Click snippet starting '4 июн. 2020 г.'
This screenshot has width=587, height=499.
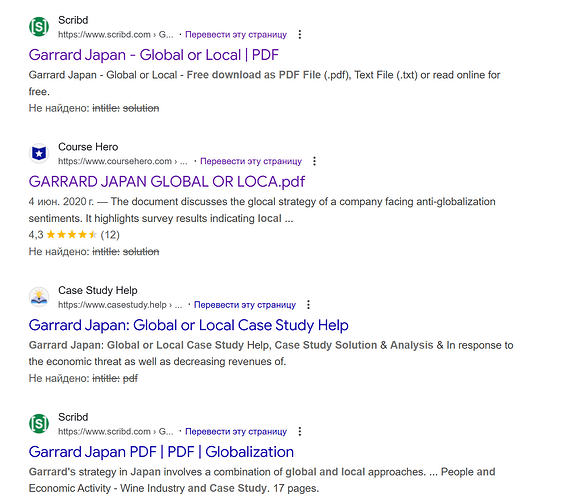[262, 210]
